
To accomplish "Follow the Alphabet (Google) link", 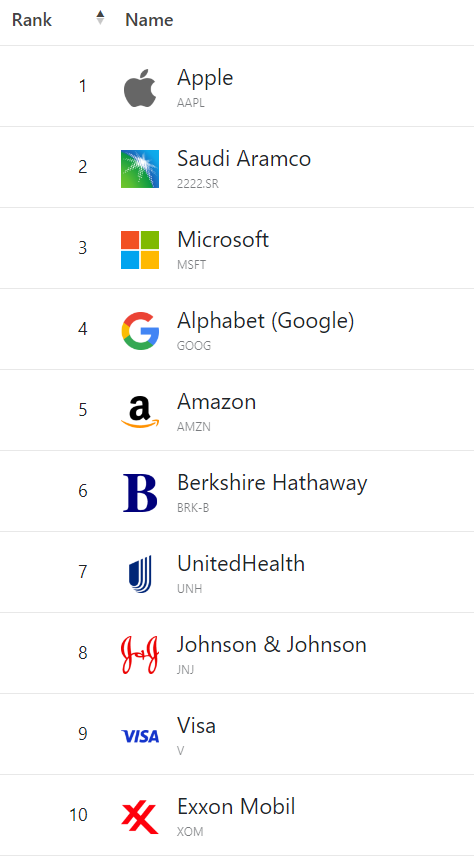I will coord(265,321).
